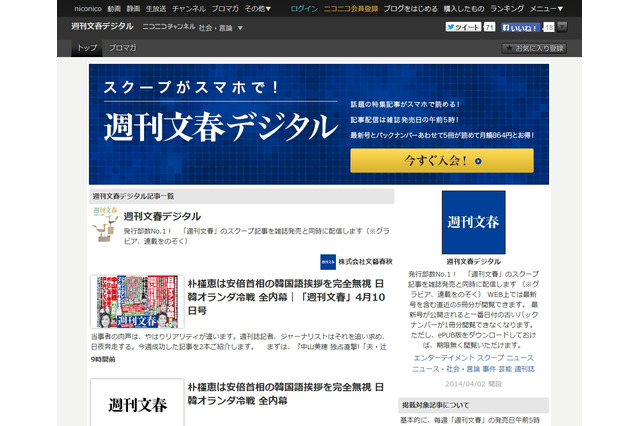
Task: Open 静画 in the top bar
Action: click(x=133, y=9)
